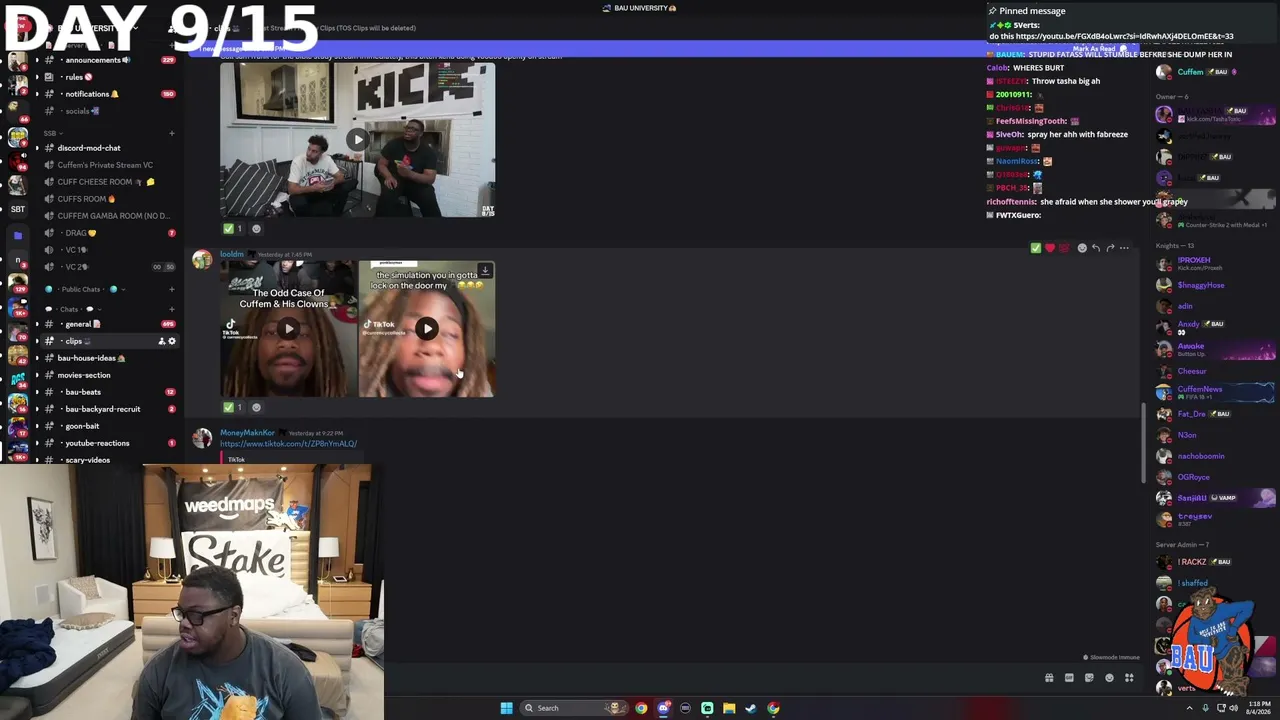
Task: Play 'The Odd Case Of Cuffem' TikTok video
Action: click(289, 328)
